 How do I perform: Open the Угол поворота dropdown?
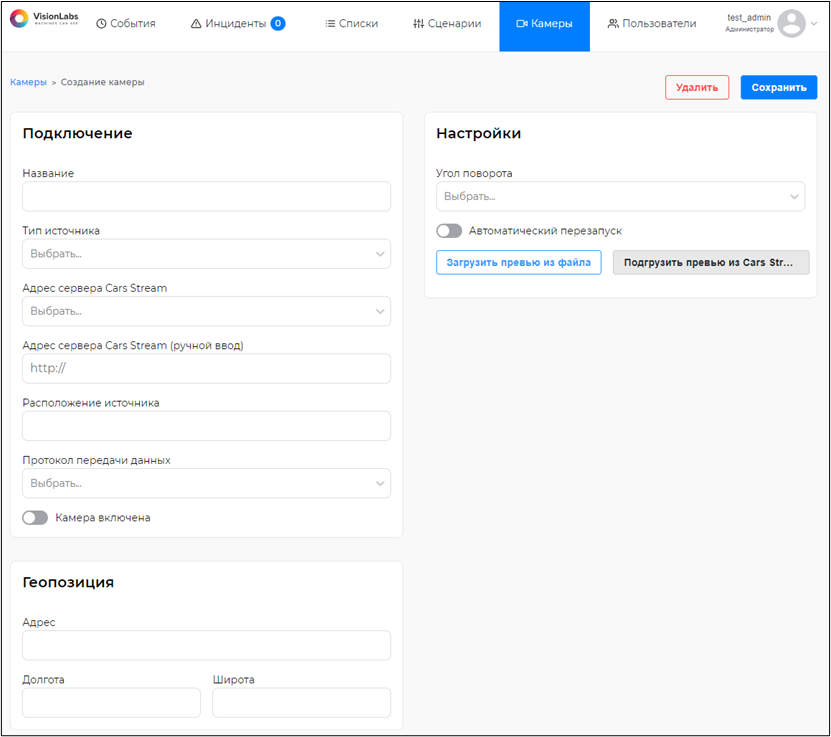(x=620, y=197)
